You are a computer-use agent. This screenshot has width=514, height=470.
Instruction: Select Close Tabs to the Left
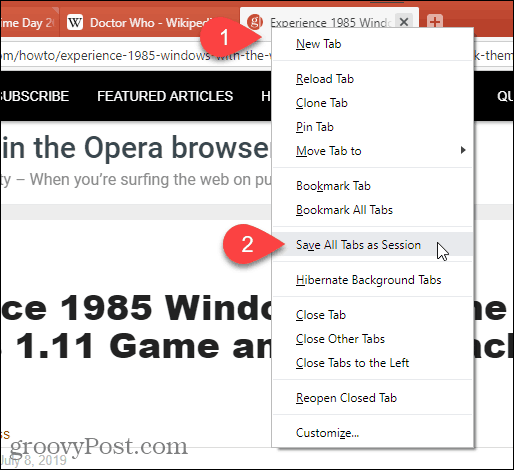(x=373, y=363)
